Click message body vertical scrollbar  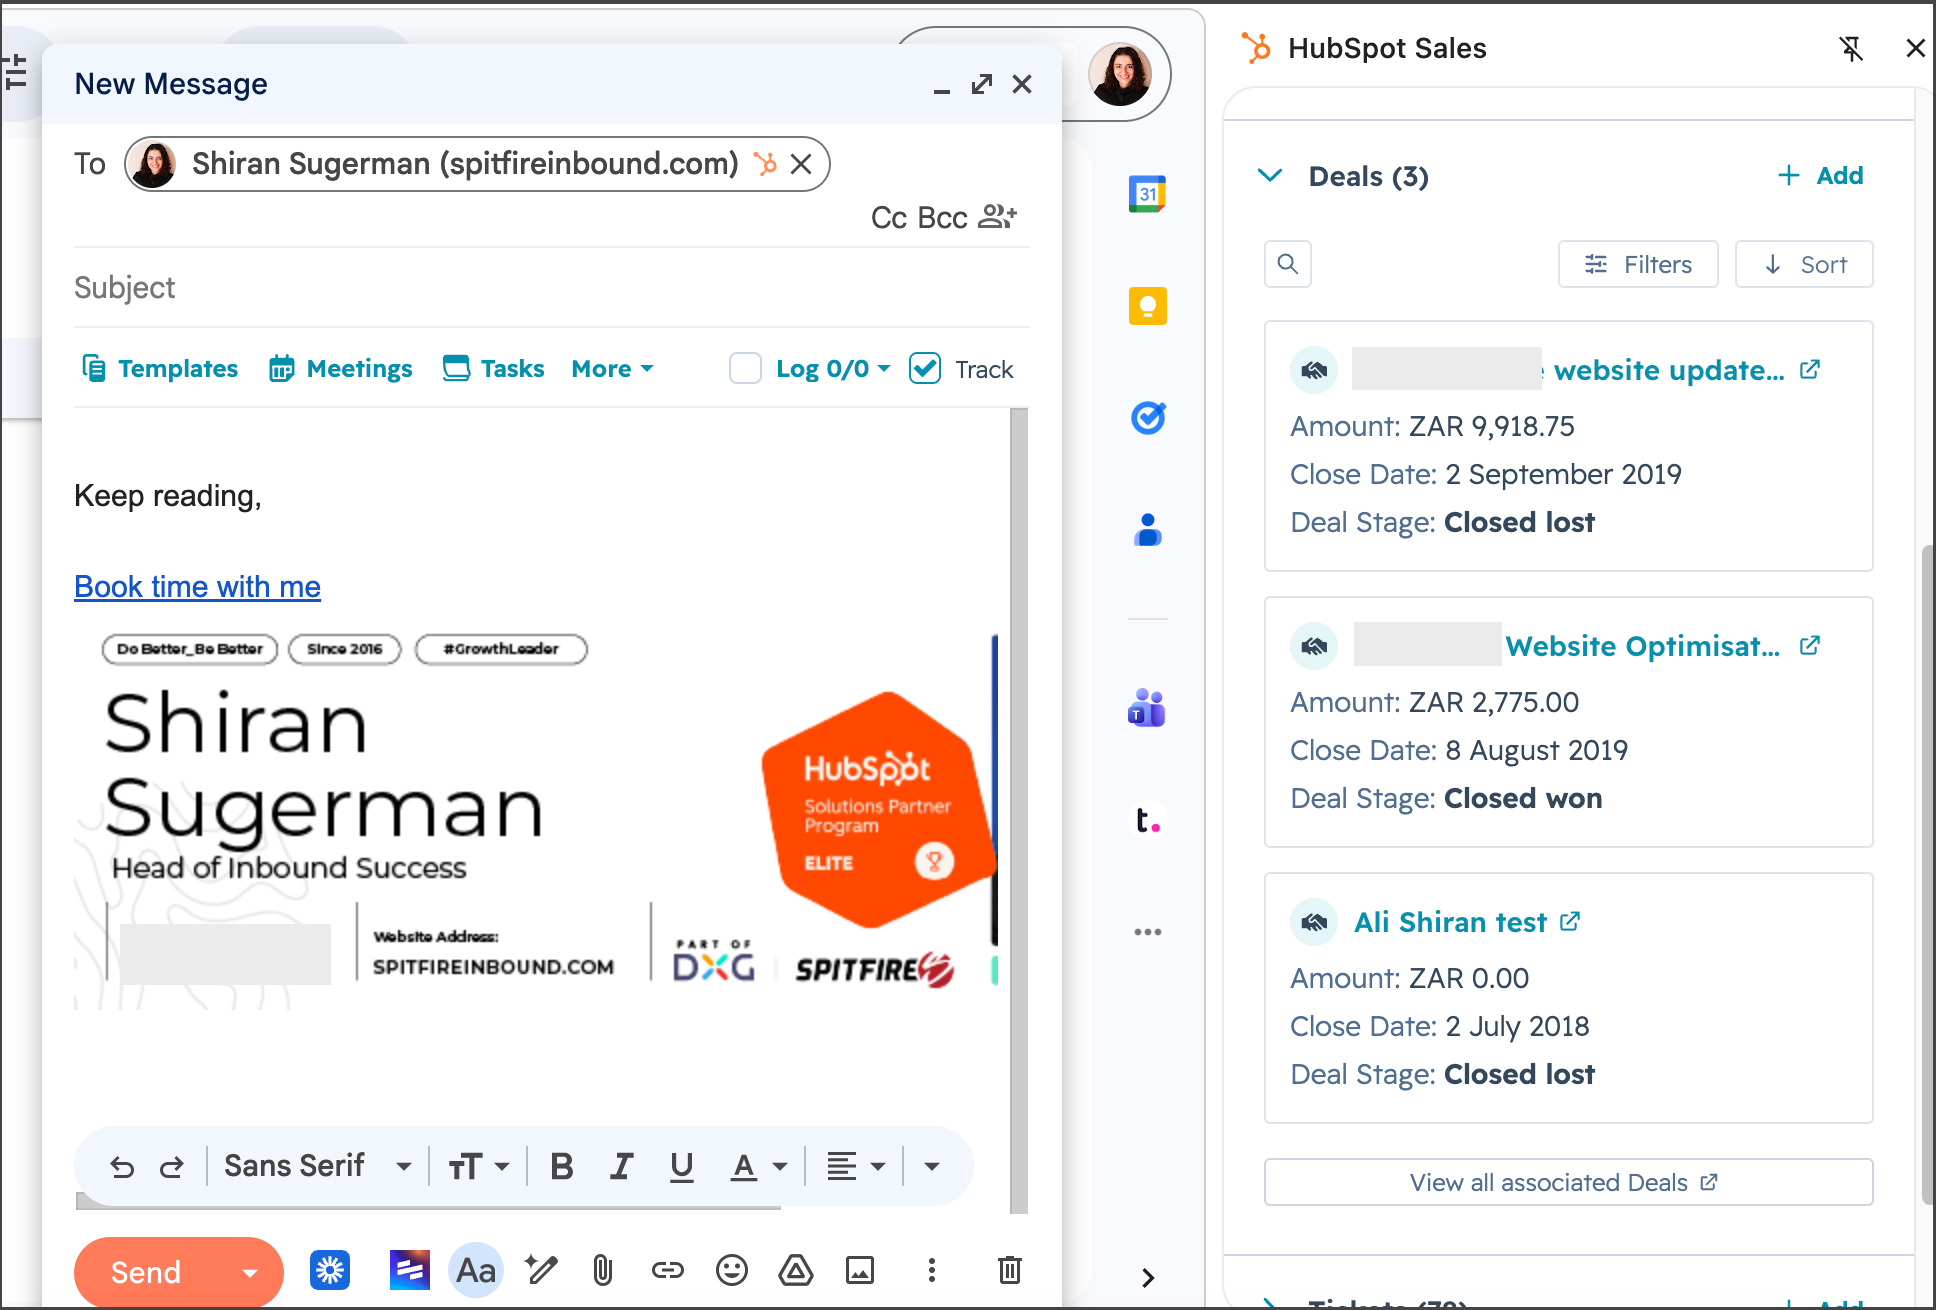pyautogui.click(x=1018, y=810)
